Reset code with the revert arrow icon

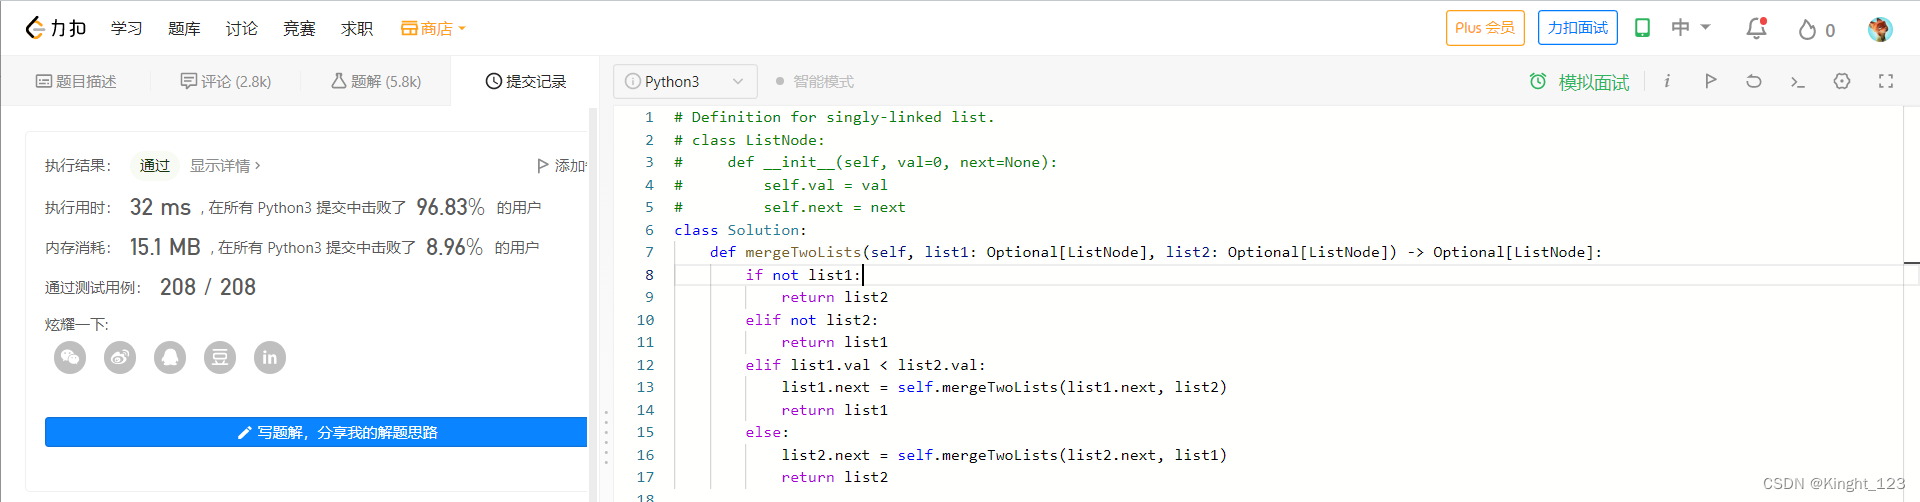coord(1754,81)
